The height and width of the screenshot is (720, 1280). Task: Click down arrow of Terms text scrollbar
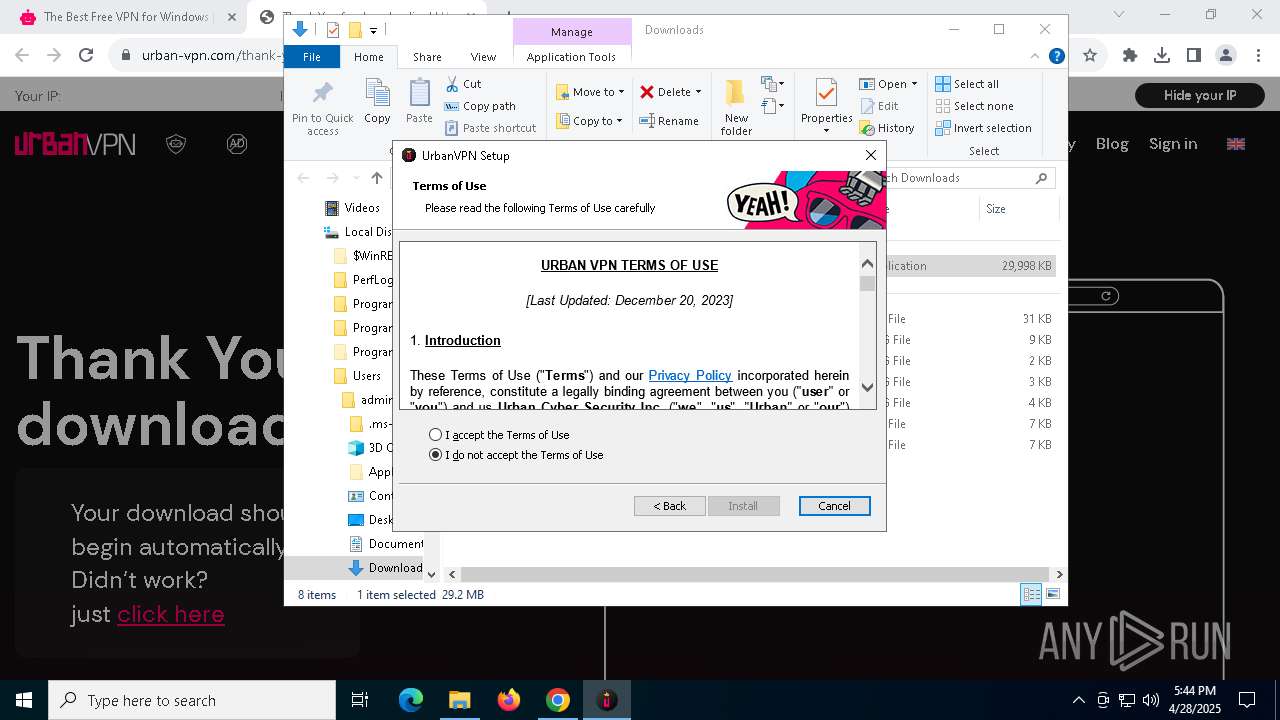click(867, 387)
